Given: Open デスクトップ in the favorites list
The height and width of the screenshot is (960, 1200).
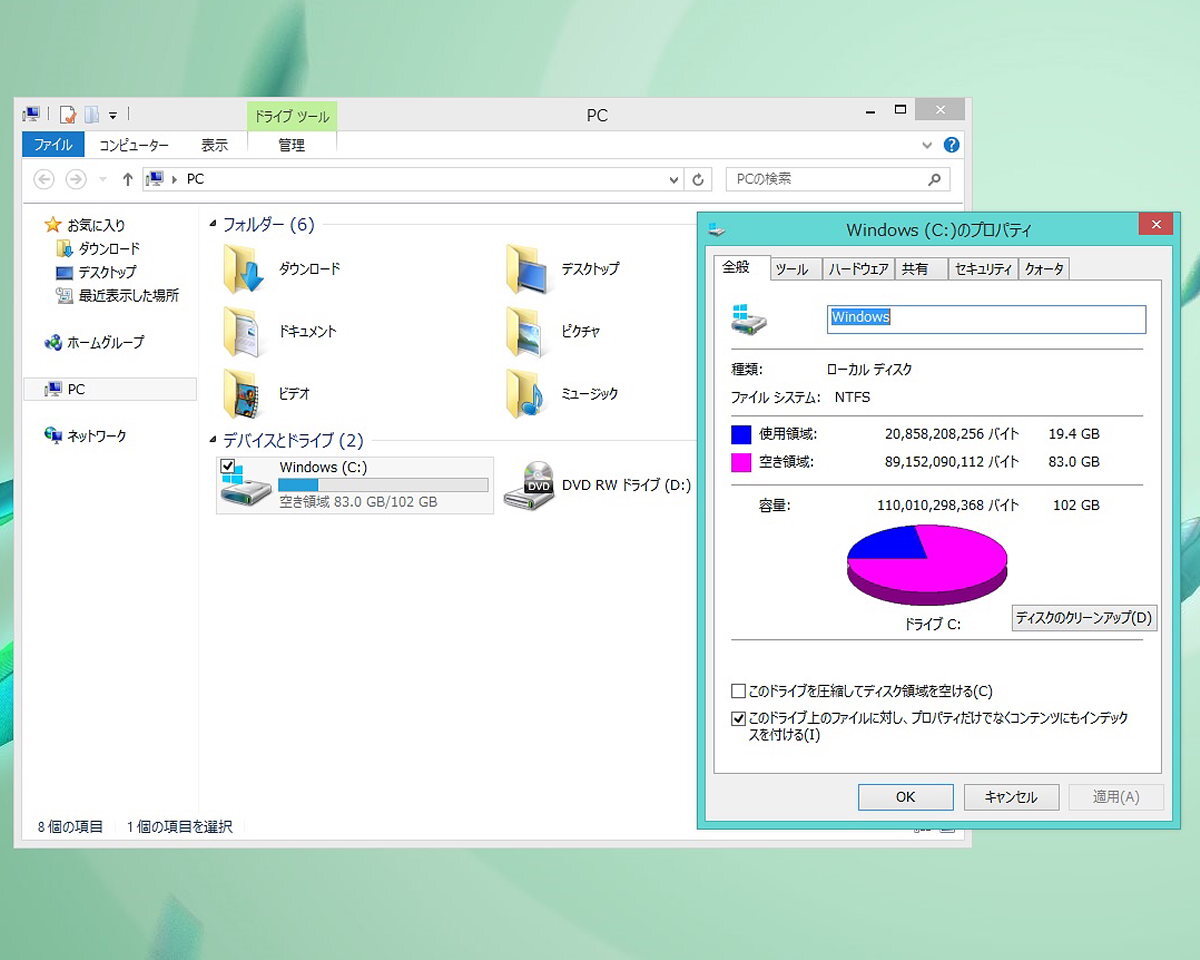Looking at the screenshot, I should point(107,272).
